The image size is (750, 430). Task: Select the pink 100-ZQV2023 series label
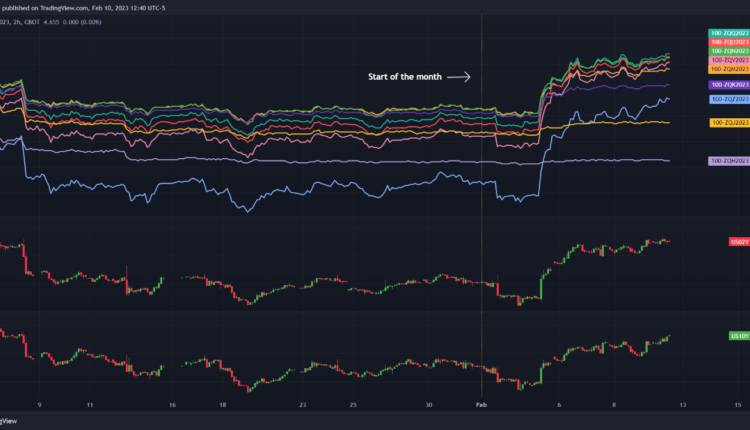coord(727,61)
